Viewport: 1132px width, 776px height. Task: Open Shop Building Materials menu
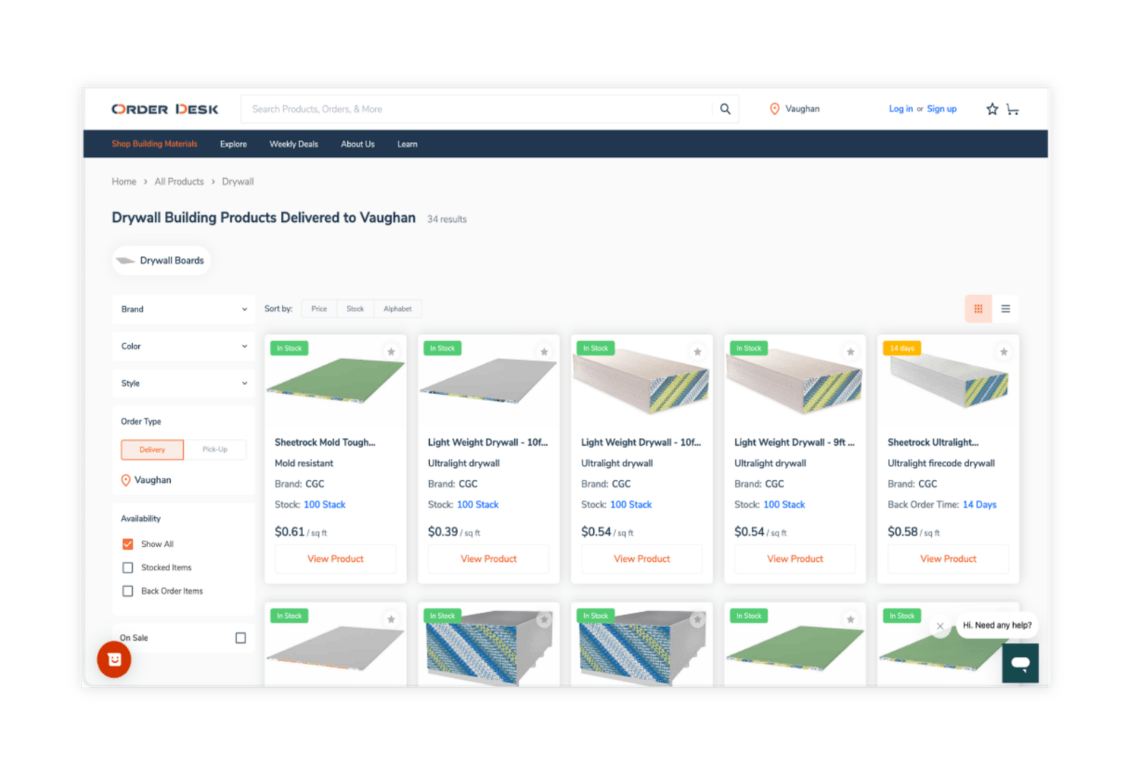(154, 144)
